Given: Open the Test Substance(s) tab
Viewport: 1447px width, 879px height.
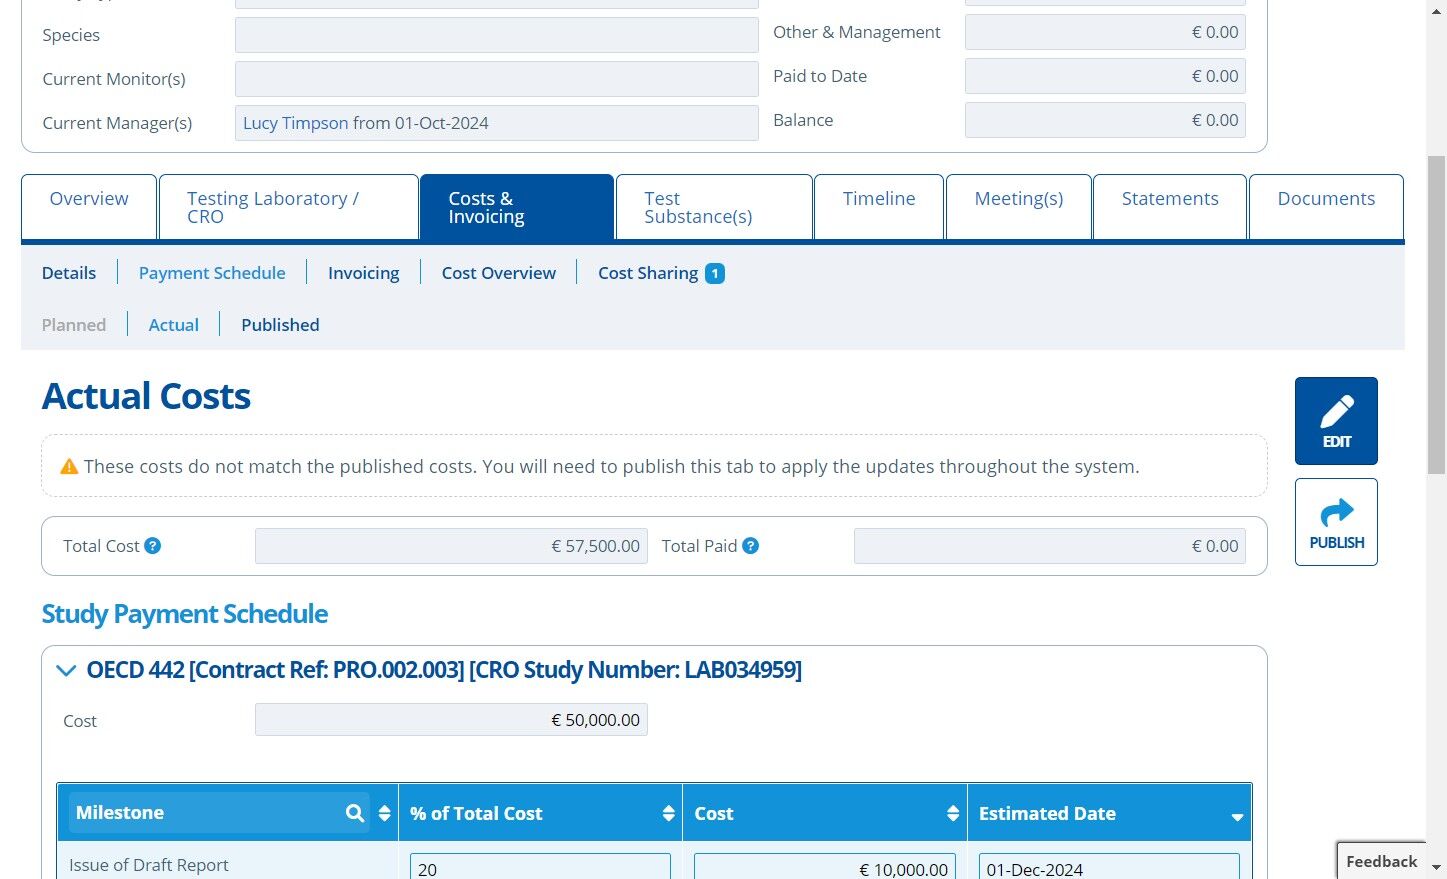Looking at the screenshot, I should tap(714, 207).
